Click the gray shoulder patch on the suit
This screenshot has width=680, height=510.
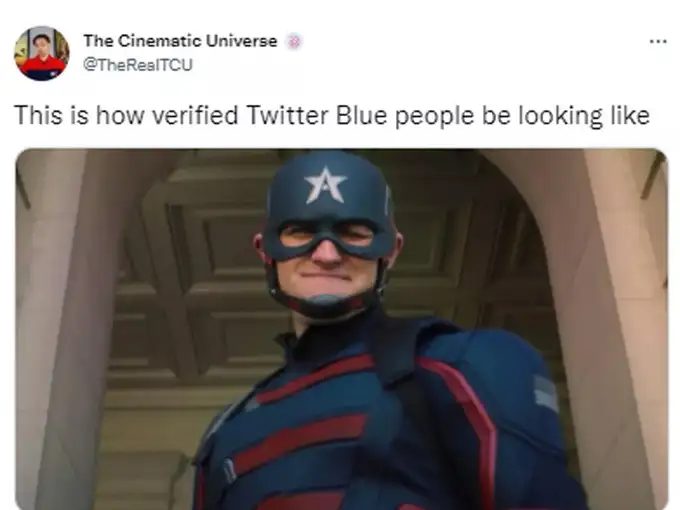tap(546, 393)
